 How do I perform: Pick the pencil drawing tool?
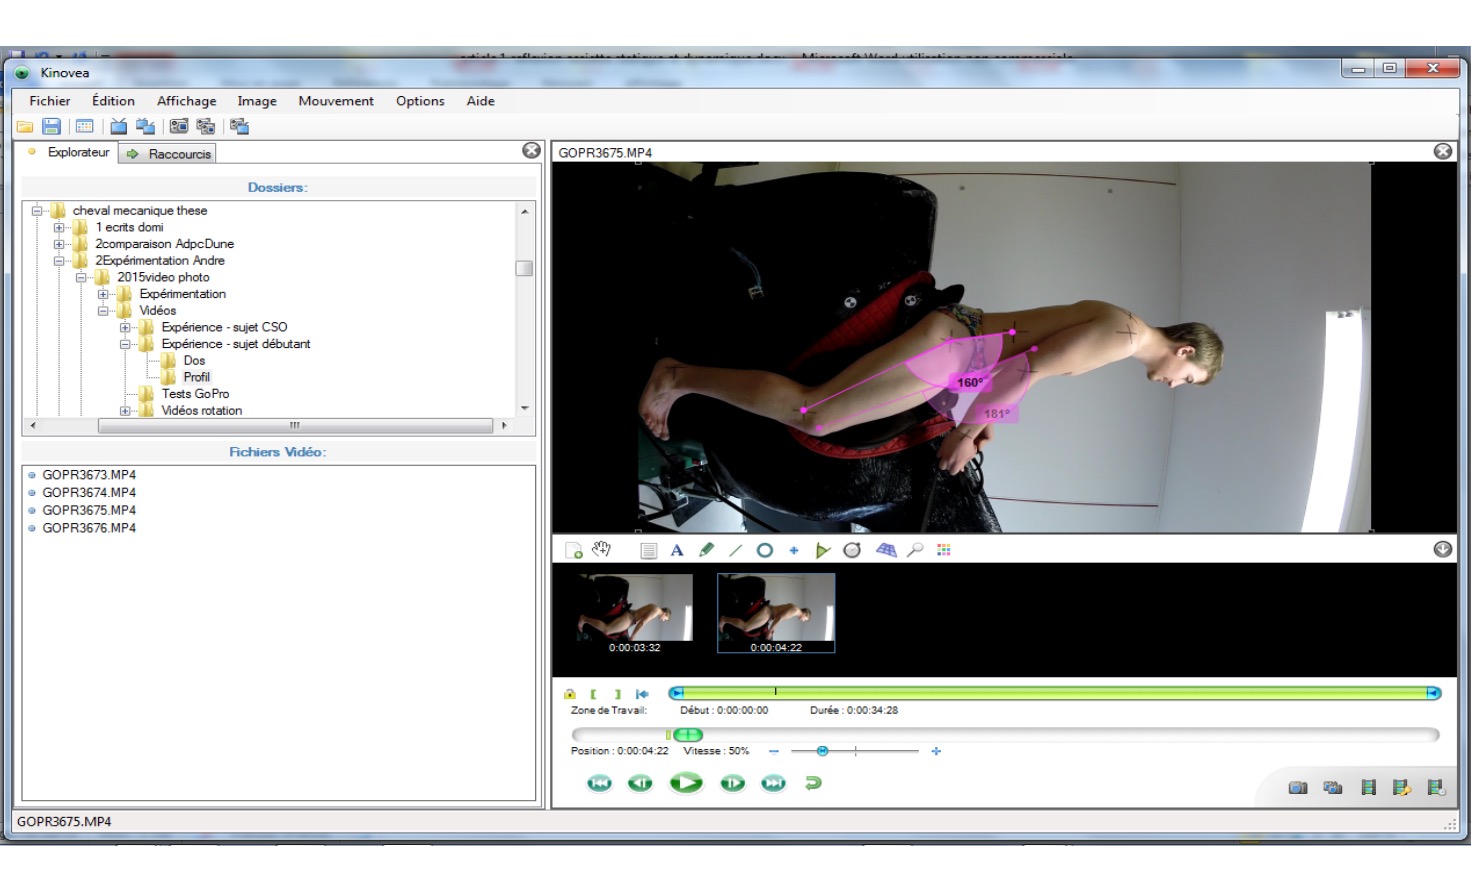[x=707, y=550]
